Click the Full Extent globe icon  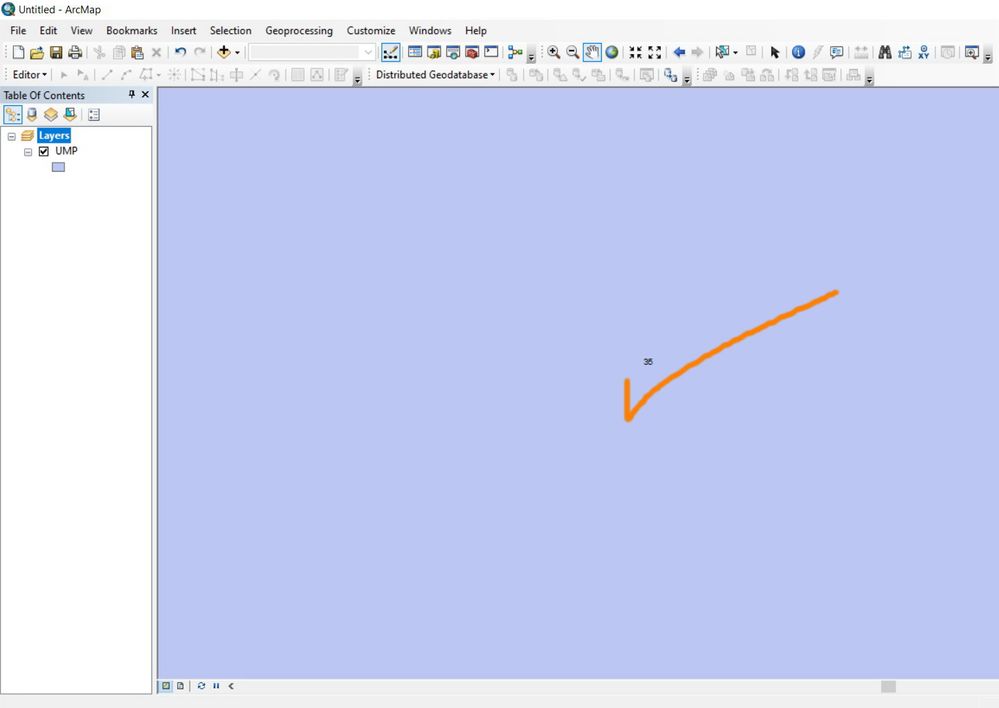[612, 52]
